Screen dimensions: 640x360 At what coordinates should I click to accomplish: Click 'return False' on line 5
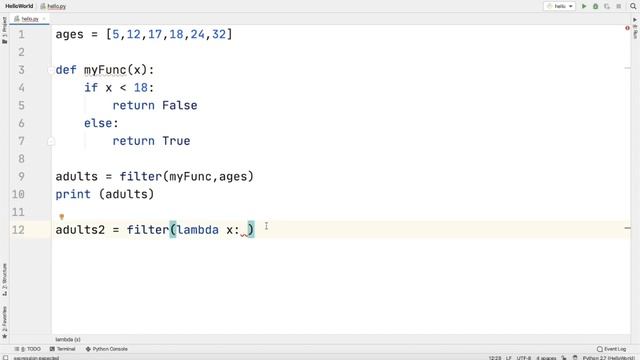click(155, 106)
